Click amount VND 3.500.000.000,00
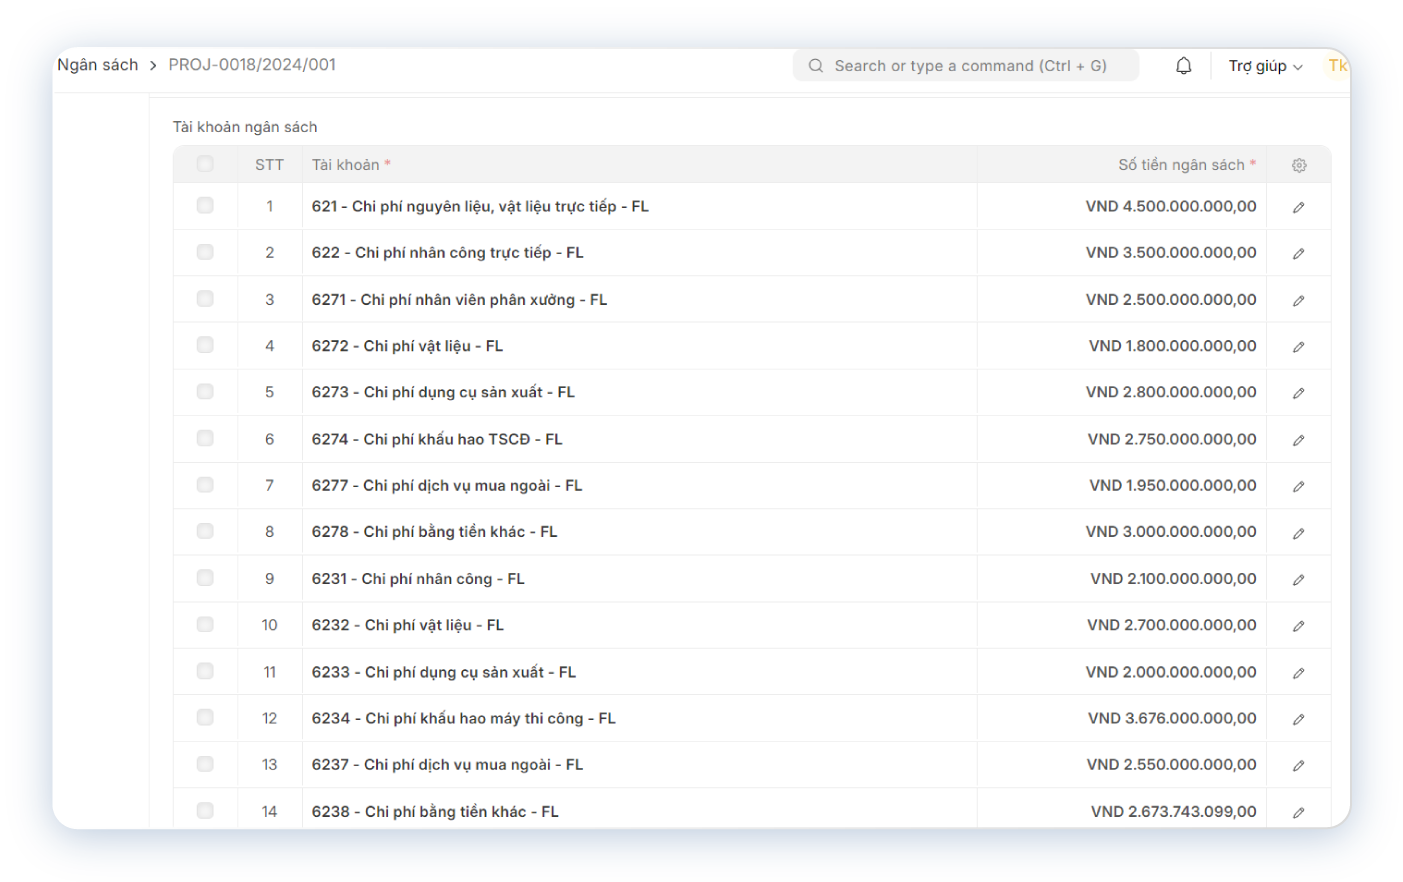Screen dimensions: 1403x882 pos(1171,253)
